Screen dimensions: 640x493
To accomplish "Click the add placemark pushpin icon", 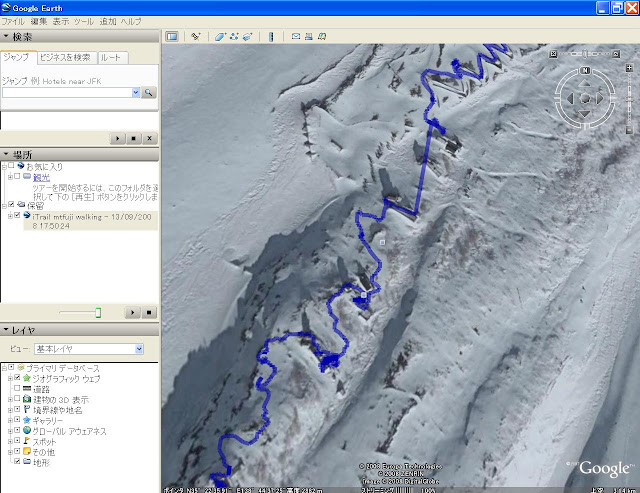I will click(196, 37).
